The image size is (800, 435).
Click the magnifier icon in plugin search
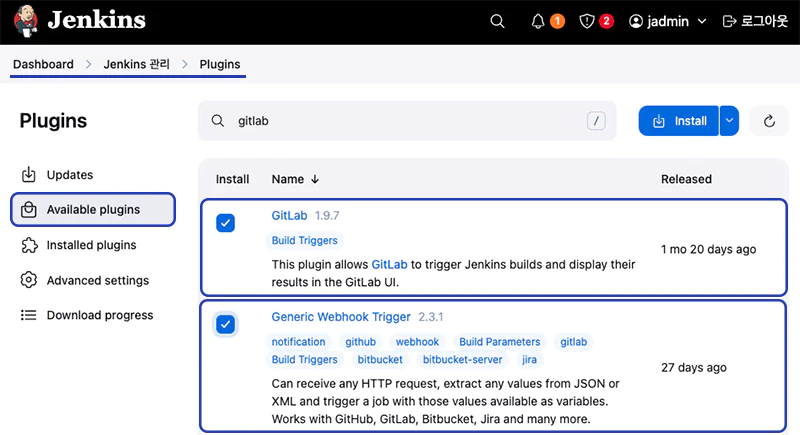[x=218, y=121]
